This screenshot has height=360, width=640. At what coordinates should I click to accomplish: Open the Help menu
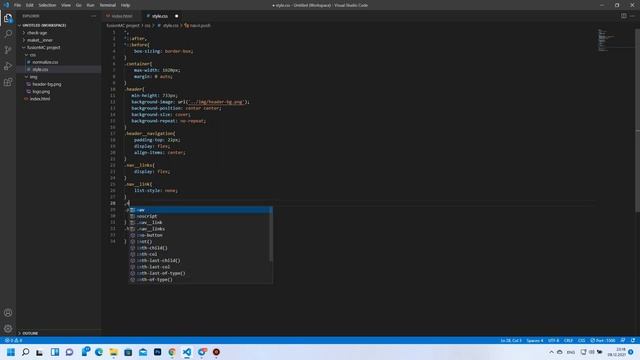[x=125, y=5]
